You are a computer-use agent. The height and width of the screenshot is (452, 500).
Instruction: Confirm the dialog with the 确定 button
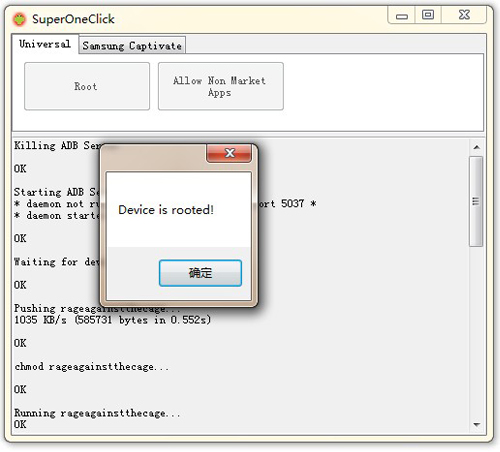point(200,273)
